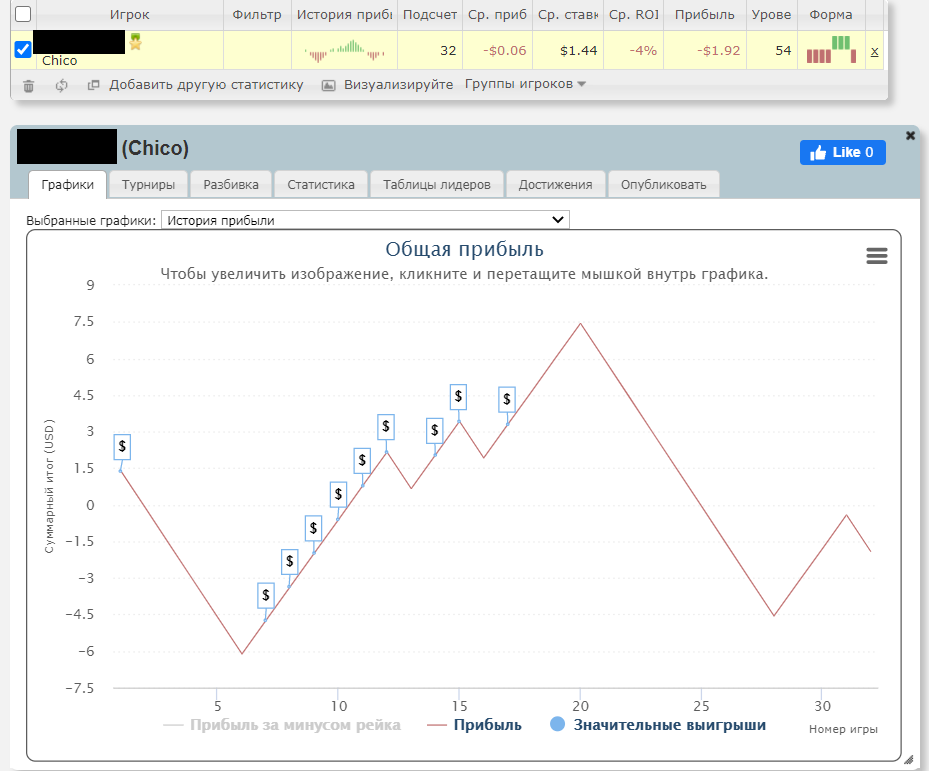Click the gold star badge next to player
The width and height of the screenshot is (929, 771).
pyautogui.click(x=136, y=42)
